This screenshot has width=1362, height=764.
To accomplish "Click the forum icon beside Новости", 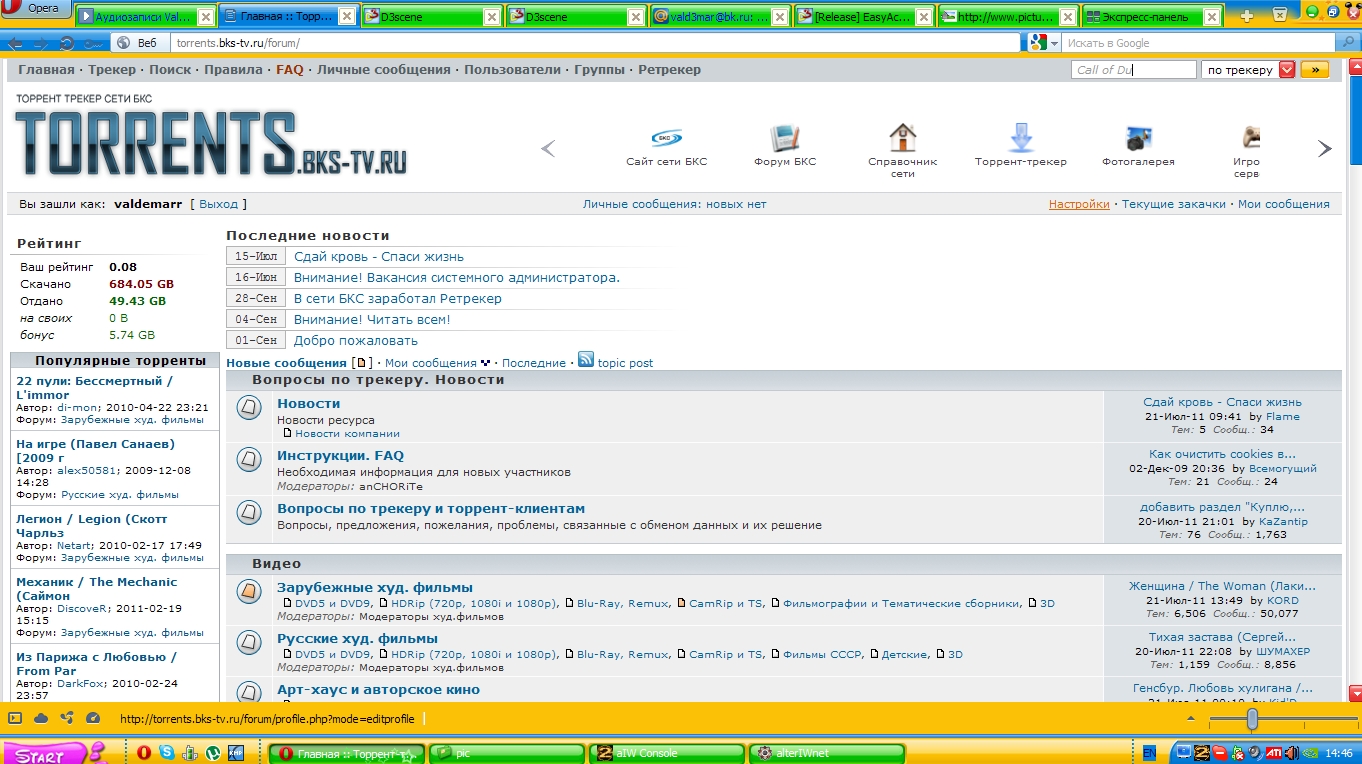I will click(x=249, y=408).
